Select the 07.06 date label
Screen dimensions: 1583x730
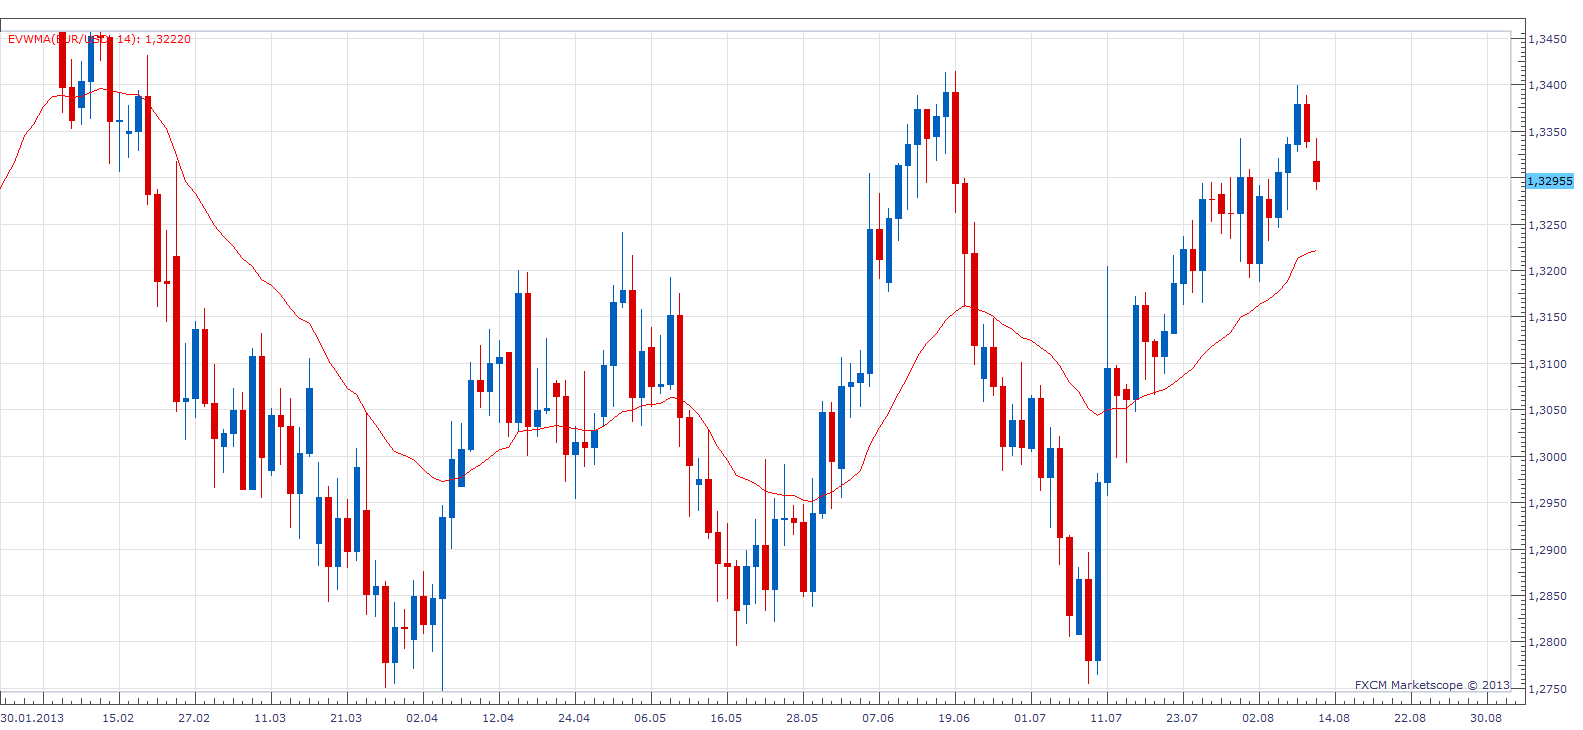click(x=878, y=718)
